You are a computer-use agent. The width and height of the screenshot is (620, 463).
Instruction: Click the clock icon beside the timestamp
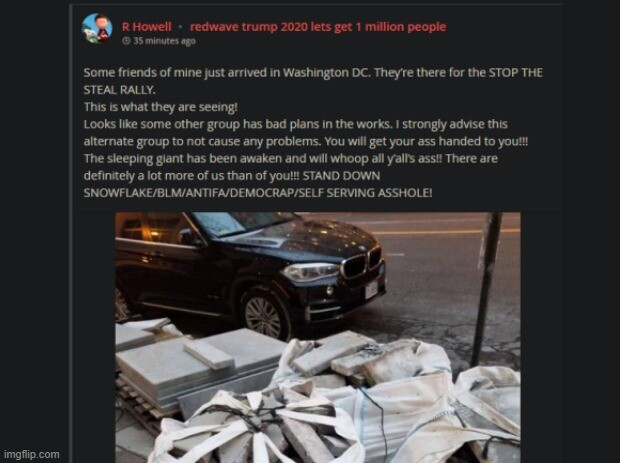(x=126, y=41)
